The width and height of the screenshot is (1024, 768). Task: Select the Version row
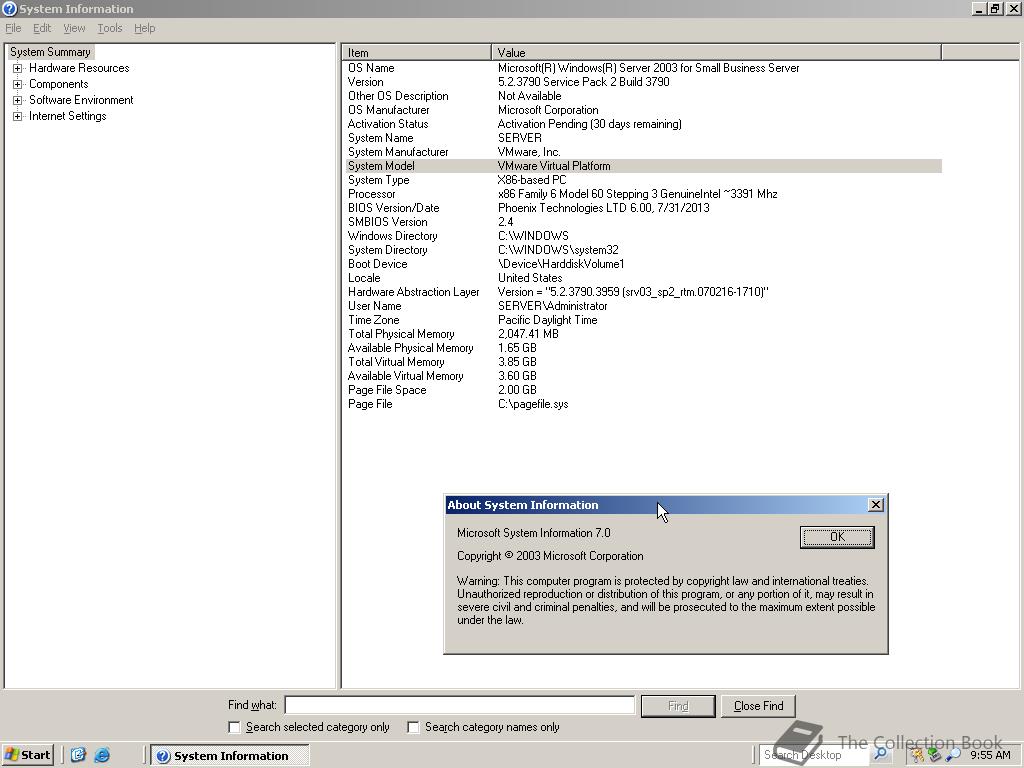pyautogui.click(x=643, y=82)
